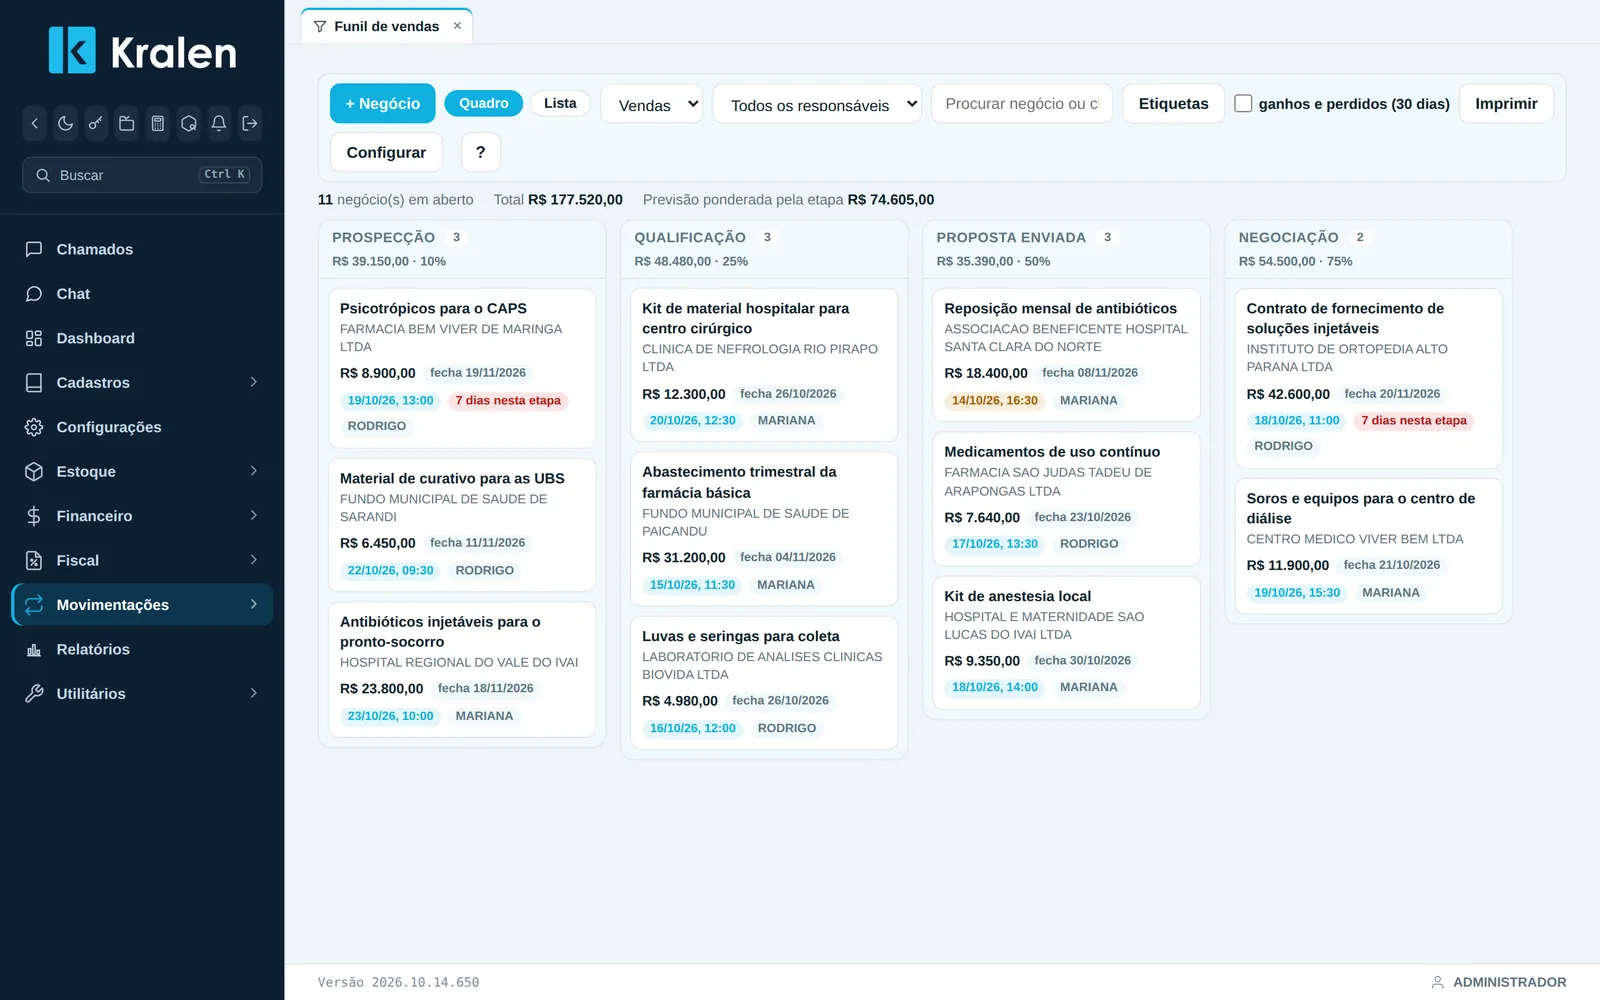Click the Estoque box icon
This screenshot has height=1000, width=1600.
34,471
